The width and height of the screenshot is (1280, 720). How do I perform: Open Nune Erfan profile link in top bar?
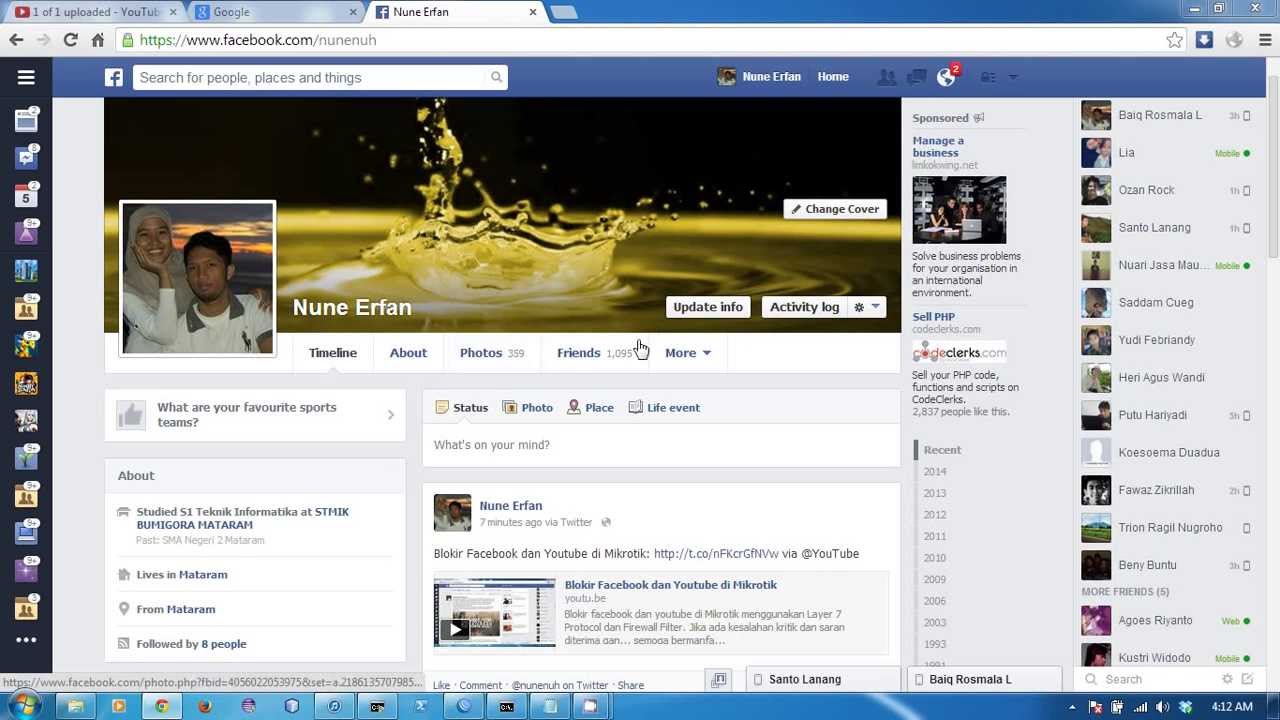click(x=759, y=77)
